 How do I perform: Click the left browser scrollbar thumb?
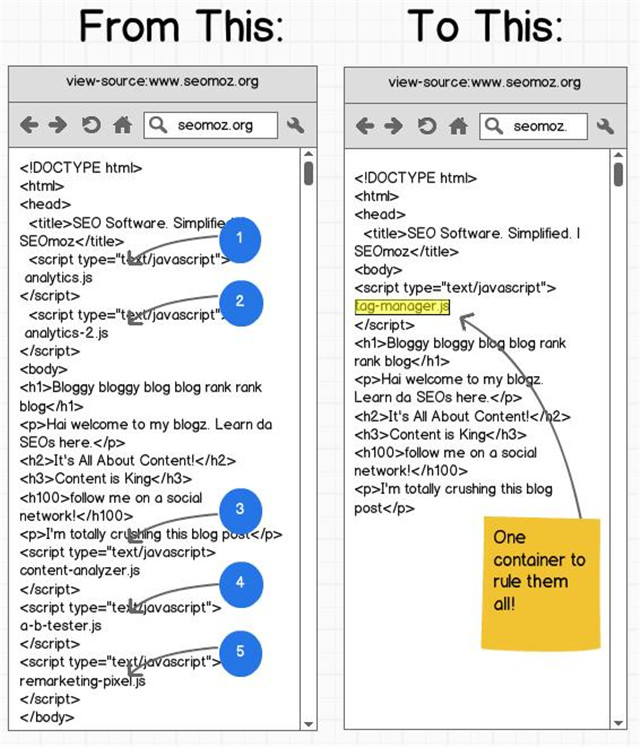(308, 173)
